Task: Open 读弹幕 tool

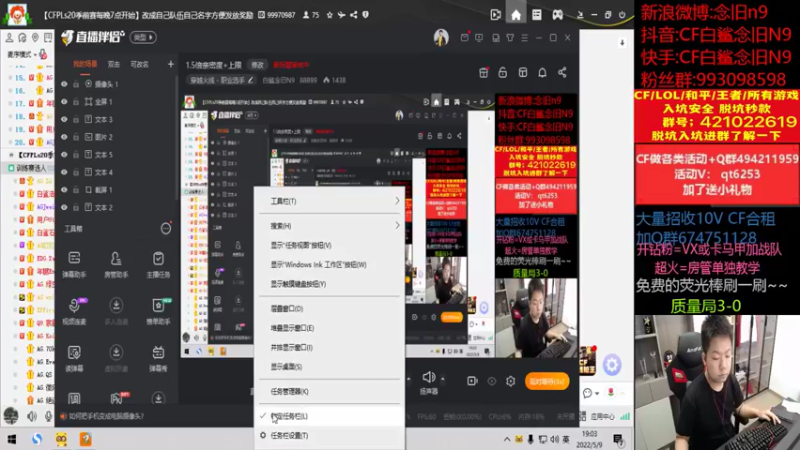Action: [74, 358]
